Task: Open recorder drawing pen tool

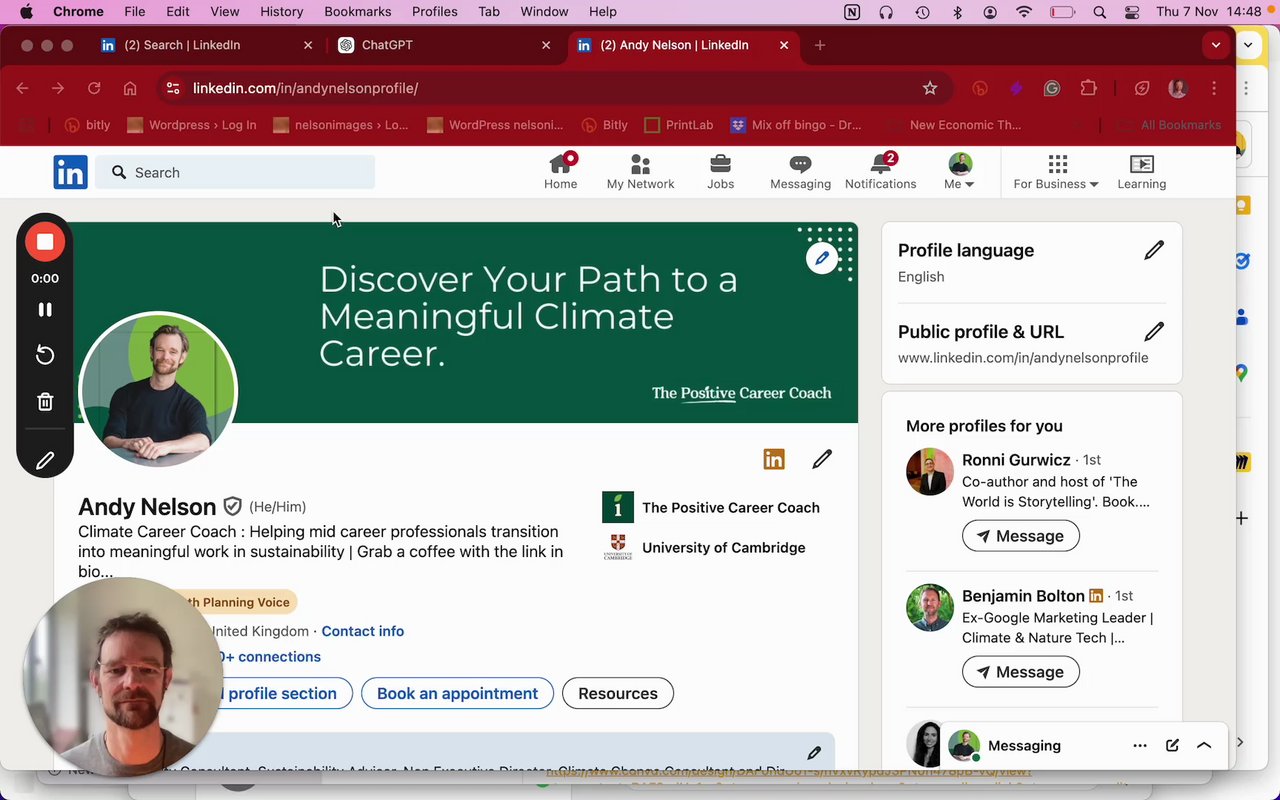Action: pos(45,461)
